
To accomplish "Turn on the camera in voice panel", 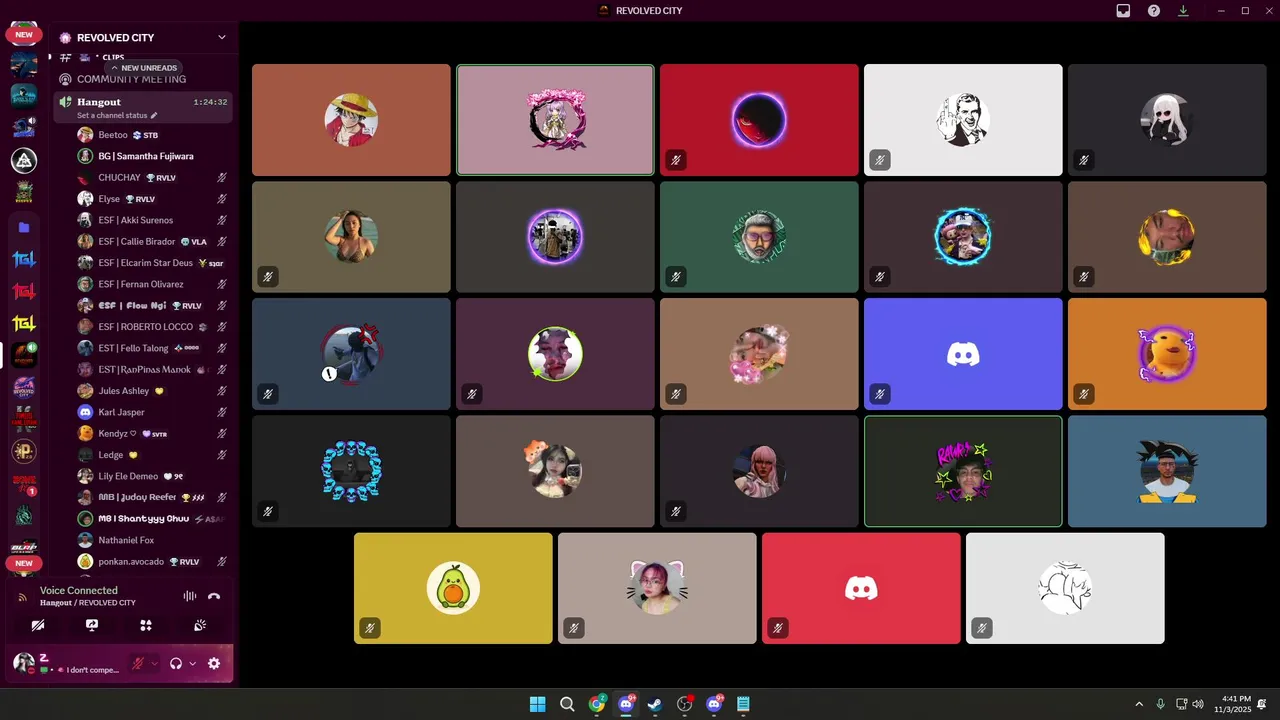I will click(38, 625).
